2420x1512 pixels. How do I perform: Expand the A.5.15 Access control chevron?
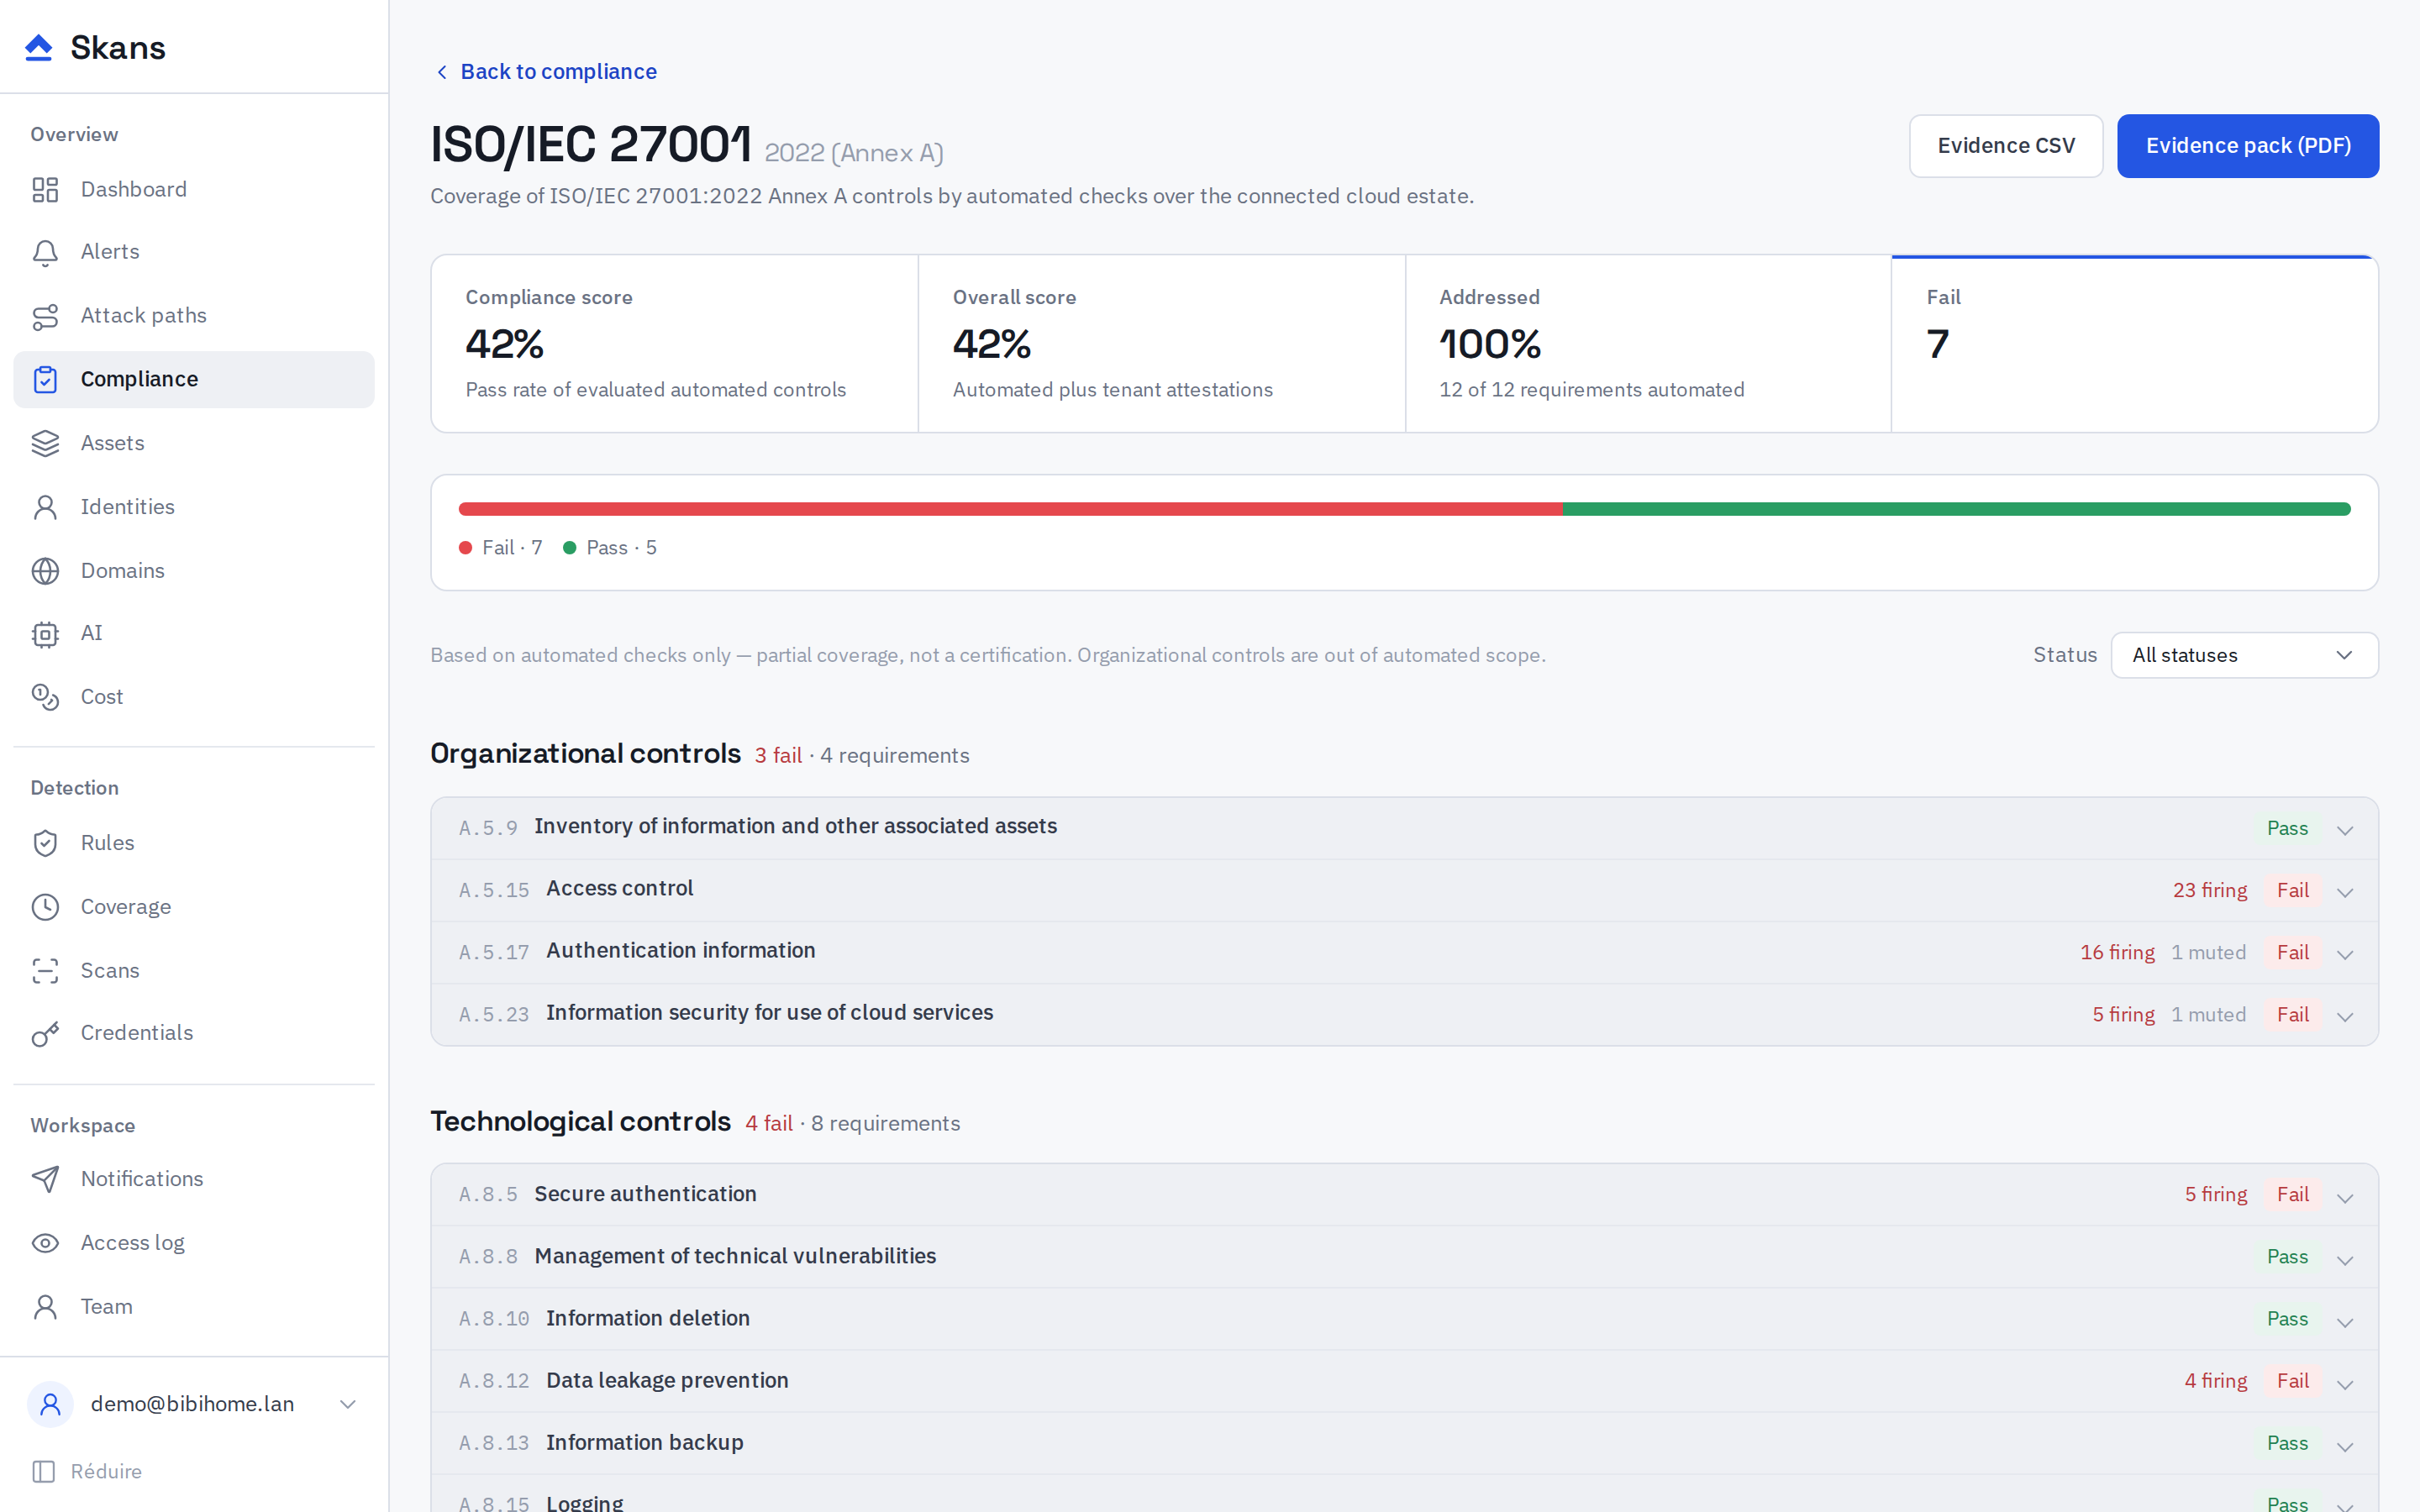click(x=2345, y=892)
